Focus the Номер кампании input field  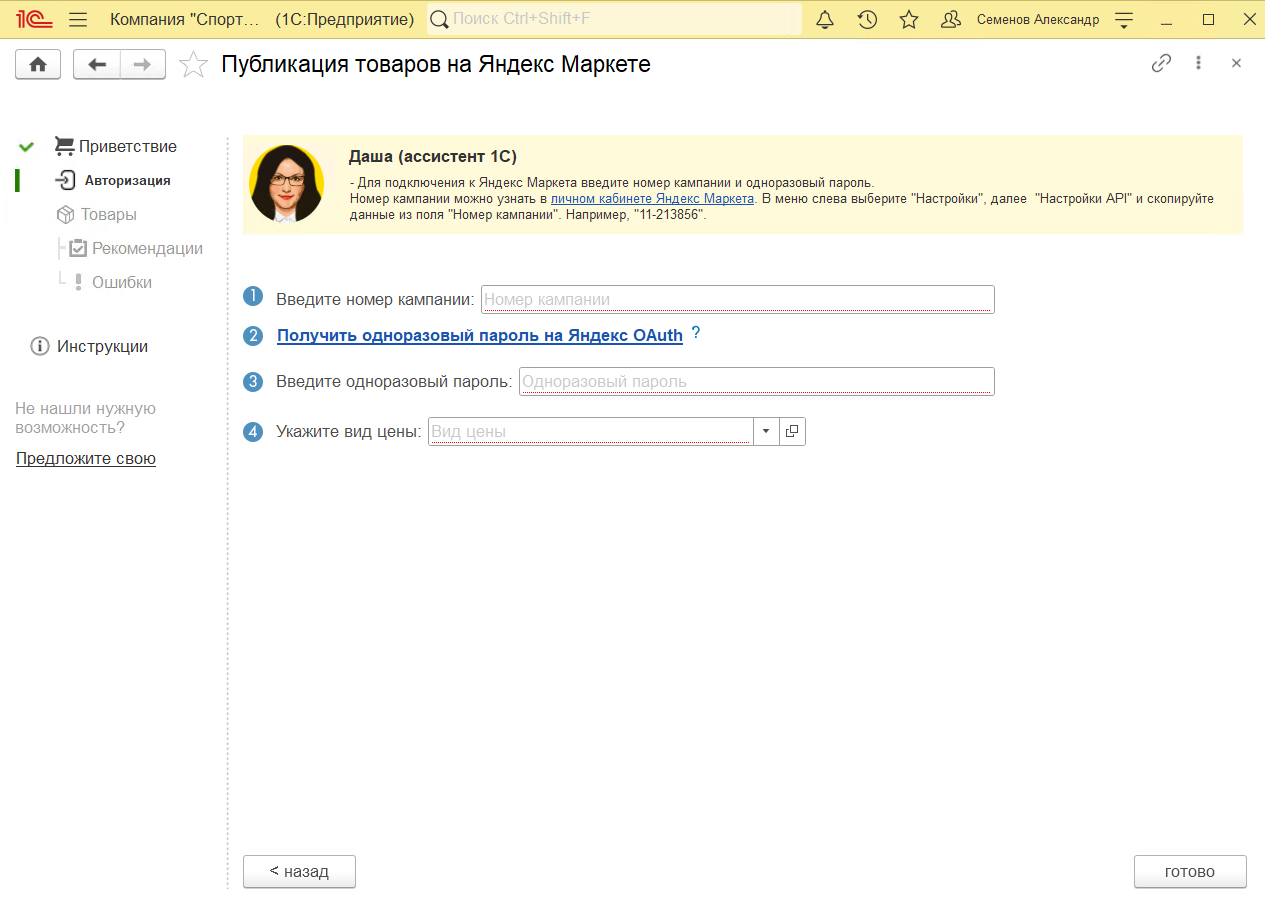pyautogui.click(x=738, y=299)
